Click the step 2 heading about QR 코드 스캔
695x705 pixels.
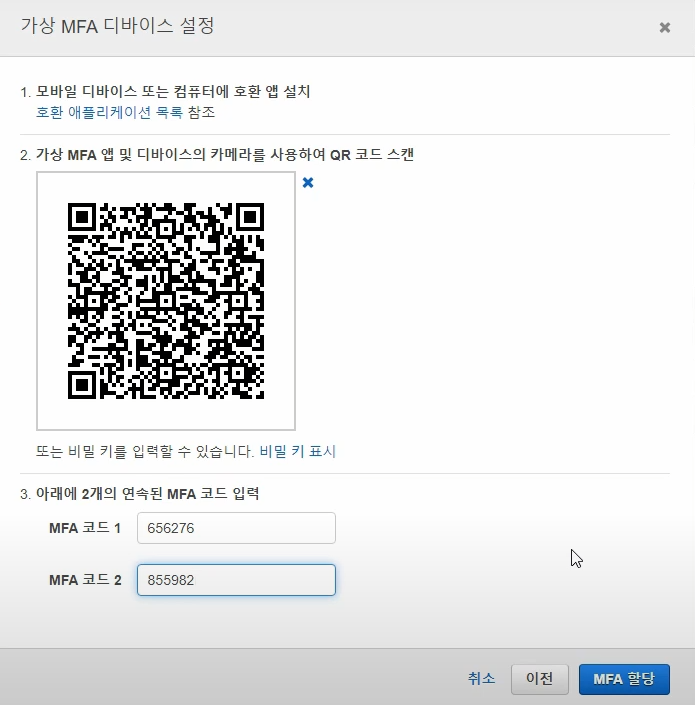point(225,155)
